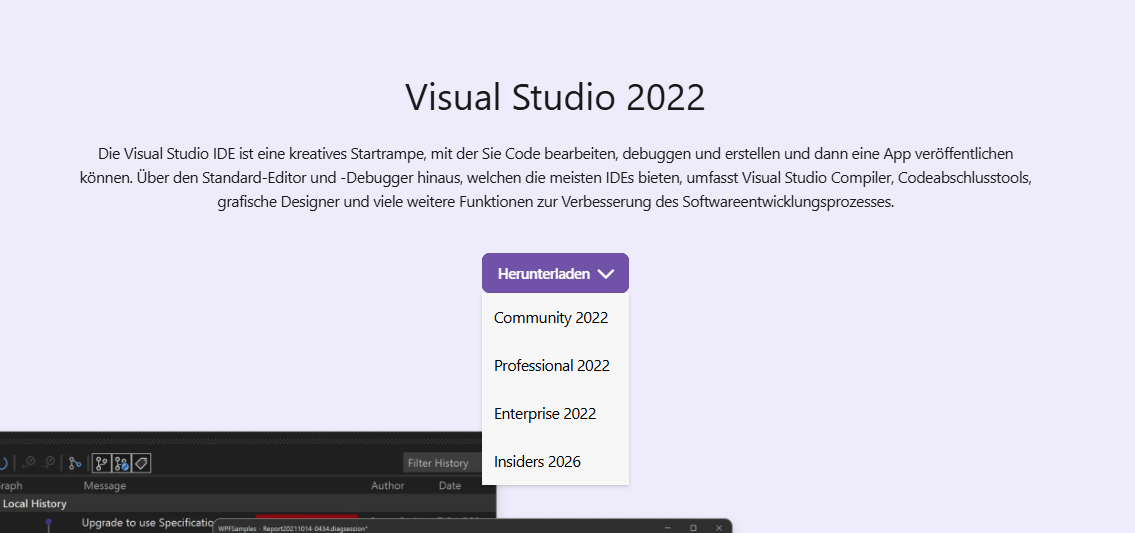Minimize the WPFSamples diagsession window
The image size is (1135, 533).
point(667,527)
